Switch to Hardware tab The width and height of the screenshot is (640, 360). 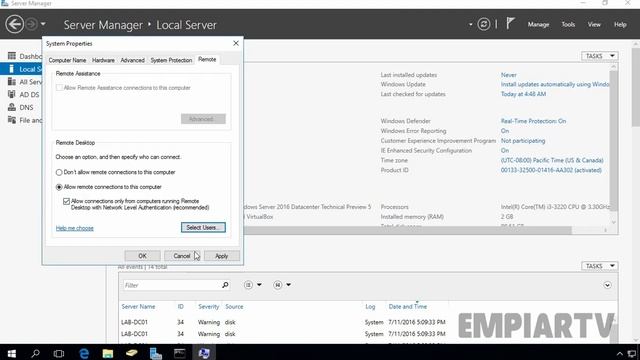[x=103, y=60]
